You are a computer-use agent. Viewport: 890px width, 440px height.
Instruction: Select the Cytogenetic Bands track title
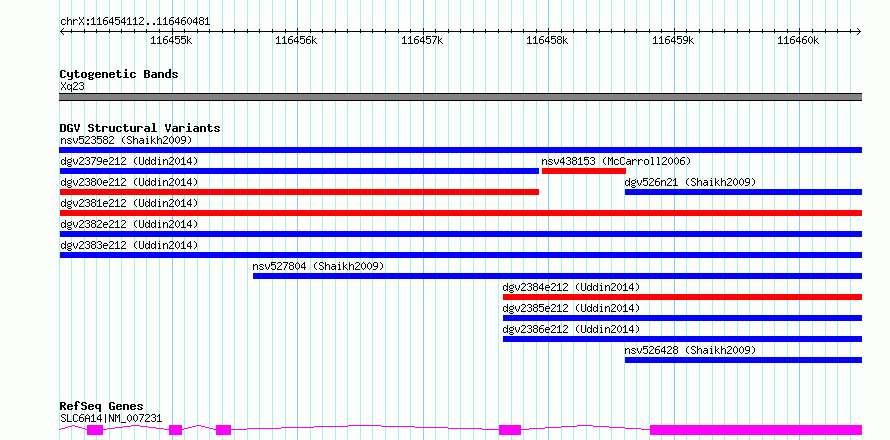(119, 74)
